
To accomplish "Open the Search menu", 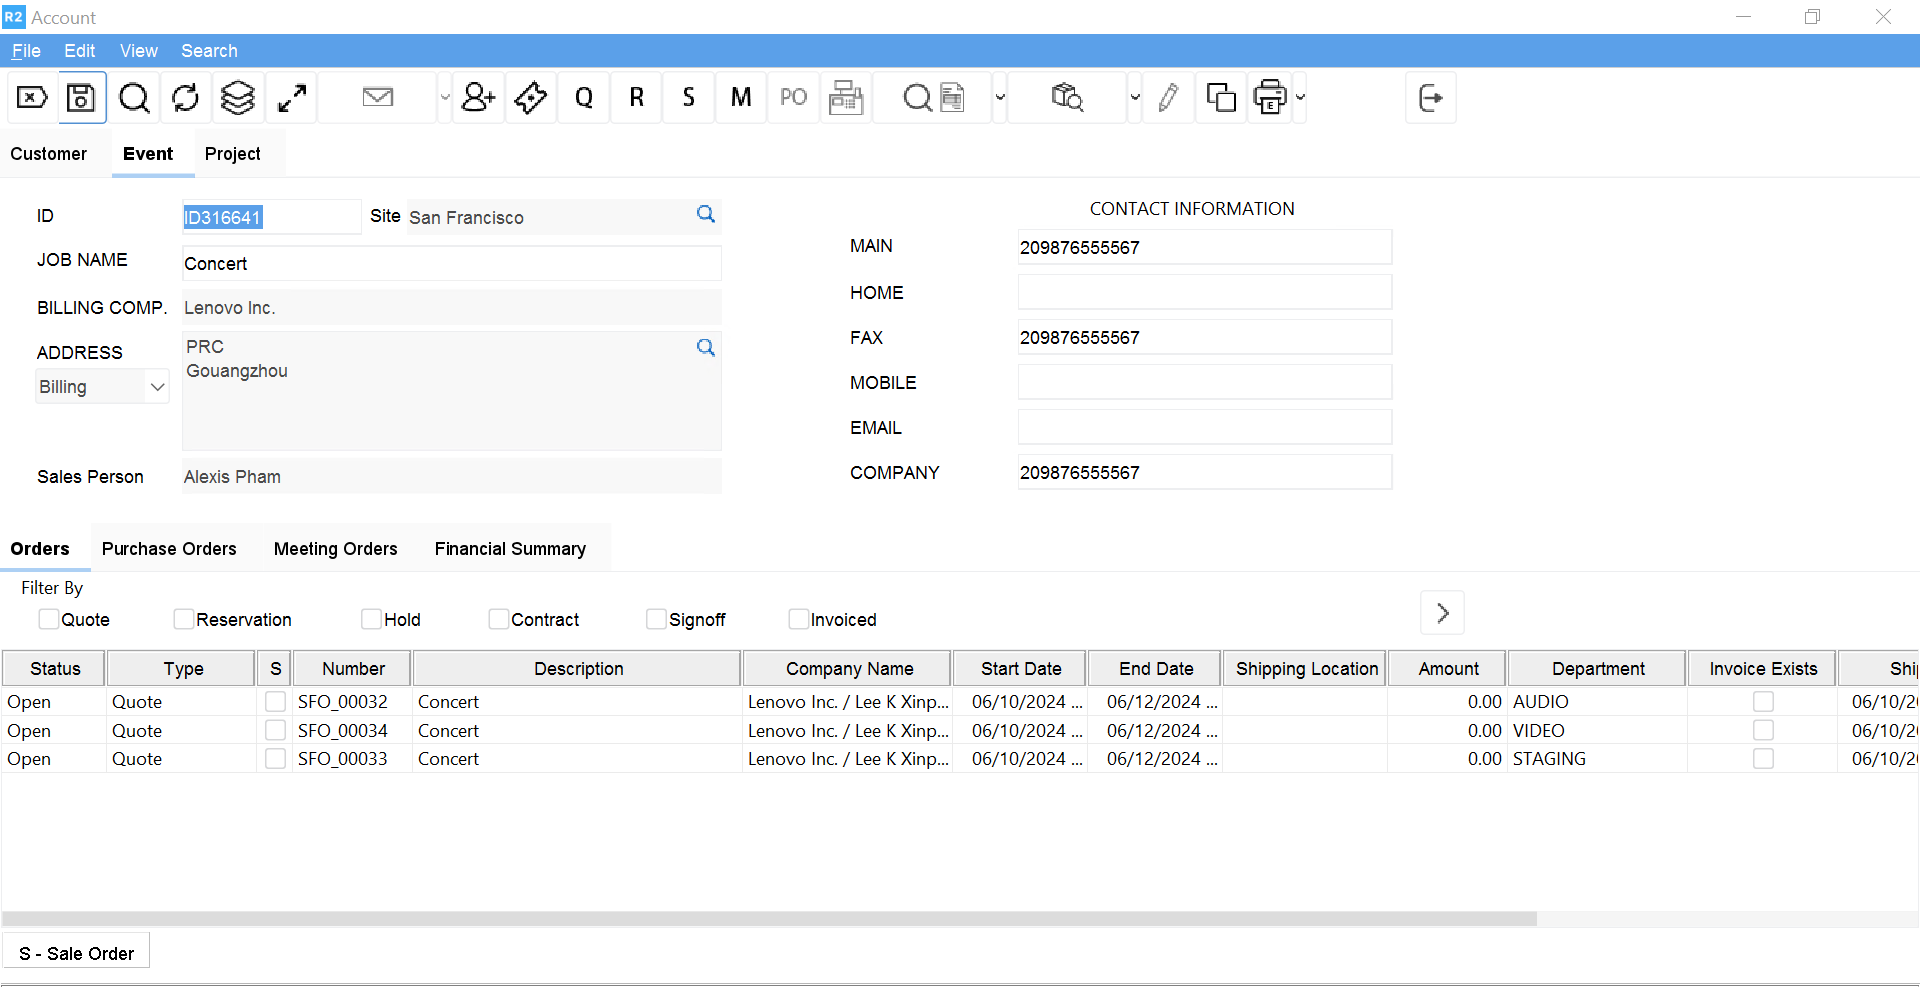I will click(x=209, y=51).
